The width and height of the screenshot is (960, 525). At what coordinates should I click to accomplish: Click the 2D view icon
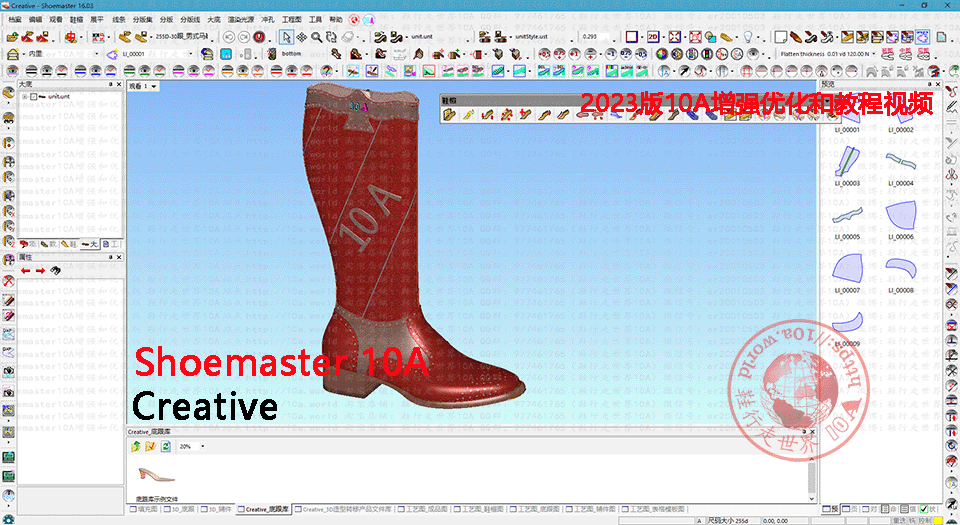pyautogui.click(x=653, y=37)
